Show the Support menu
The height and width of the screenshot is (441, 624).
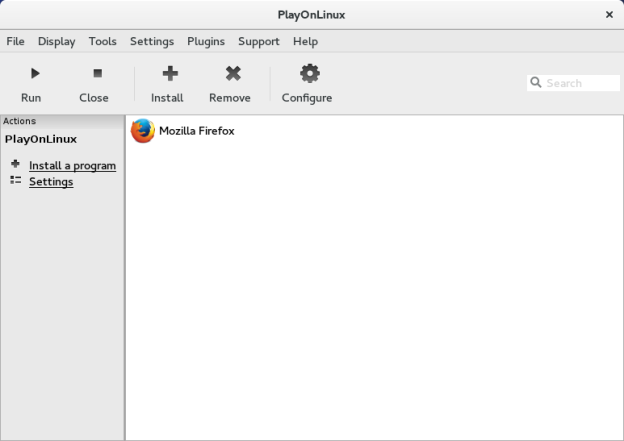coord(258,41)
